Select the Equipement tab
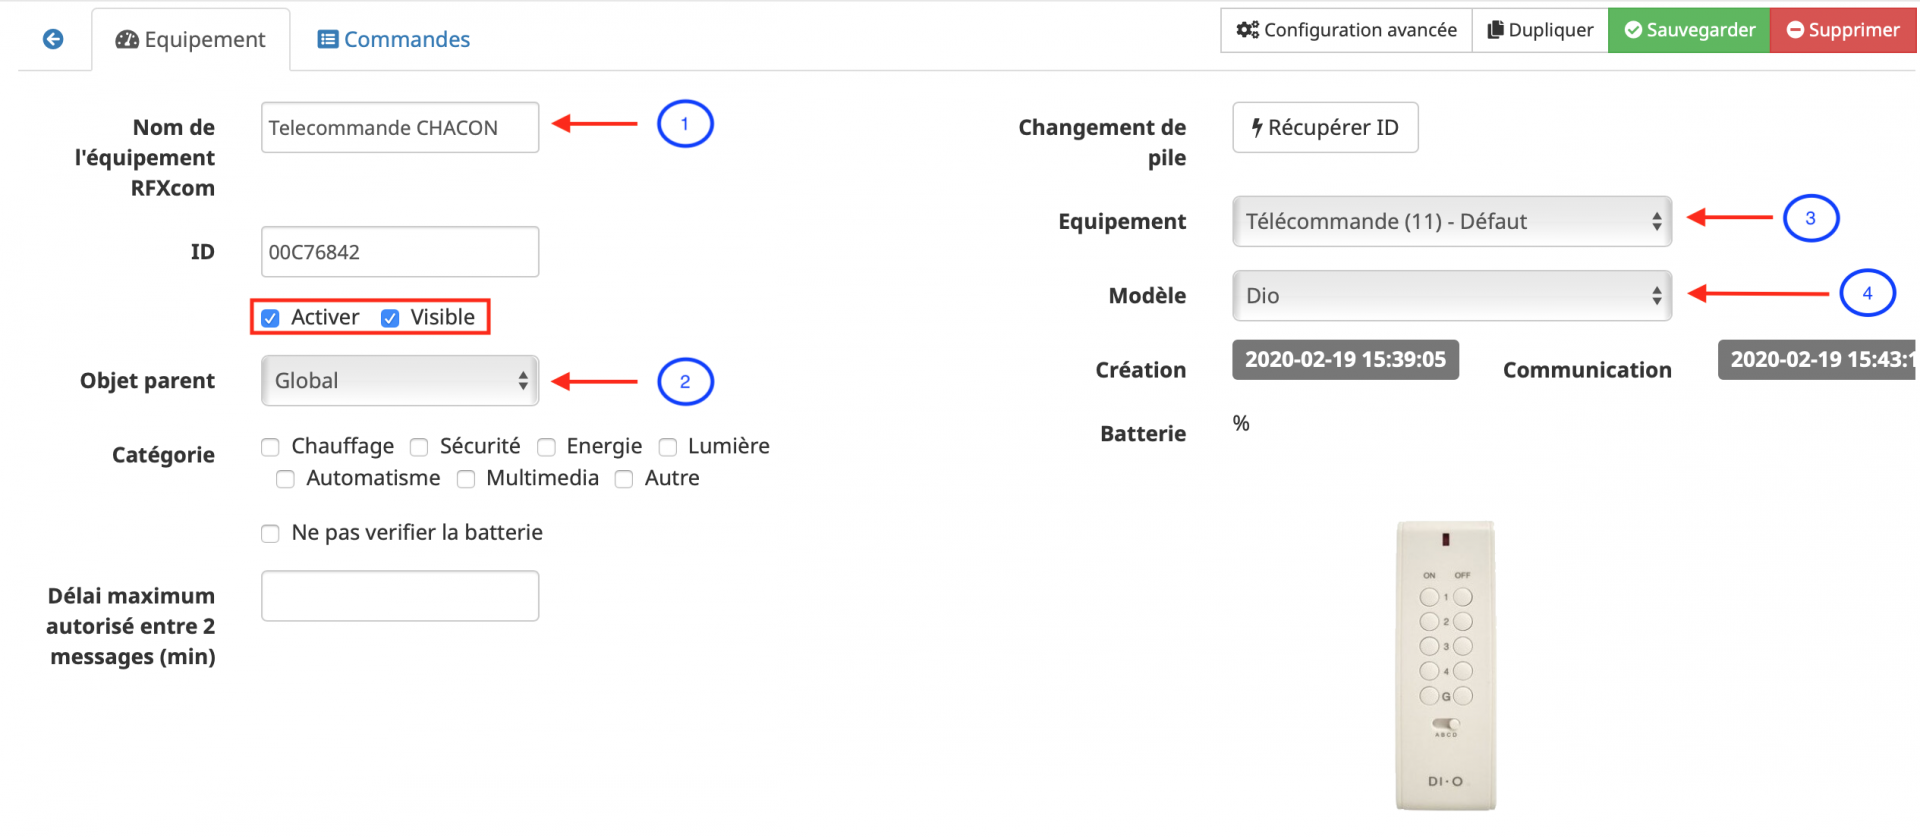Screen dimensions: 1920x837 click(x=191, y=40)
